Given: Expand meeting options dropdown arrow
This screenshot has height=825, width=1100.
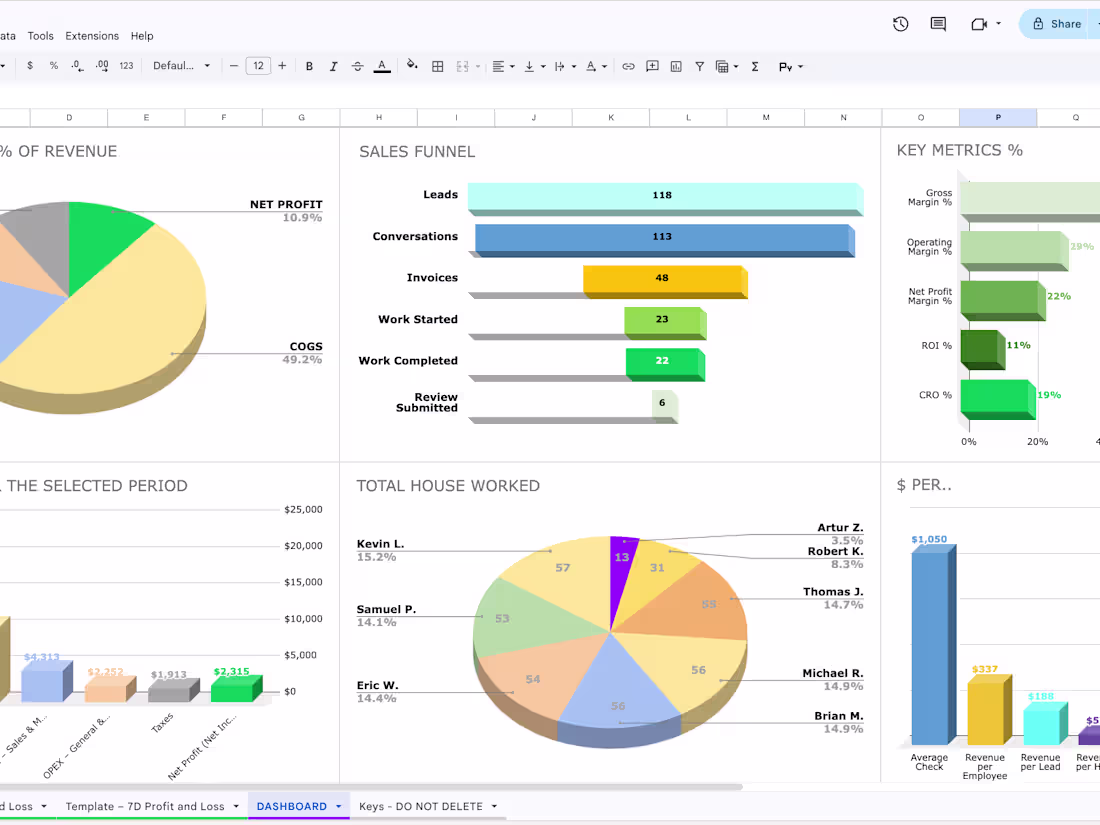Looking at the screenshot, I should [x=998, y=24].
